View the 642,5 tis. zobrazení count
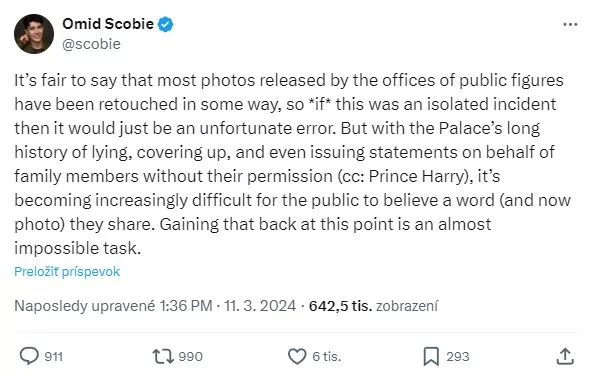Image resolution: width=594 pixels, height=376 pixels. pyautogui.click(x=373, y=306)
